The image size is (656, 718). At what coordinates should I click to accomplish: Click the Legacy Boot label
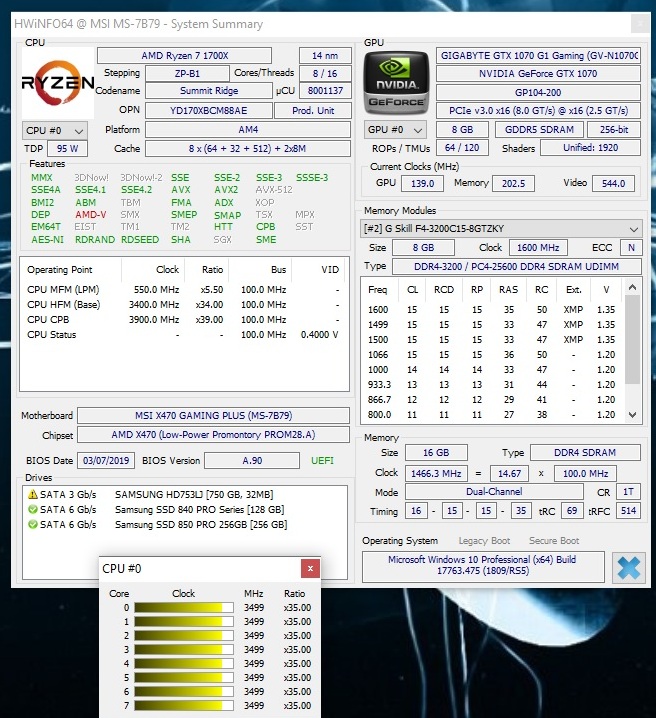pyautogui.click(x=484, y=541)
